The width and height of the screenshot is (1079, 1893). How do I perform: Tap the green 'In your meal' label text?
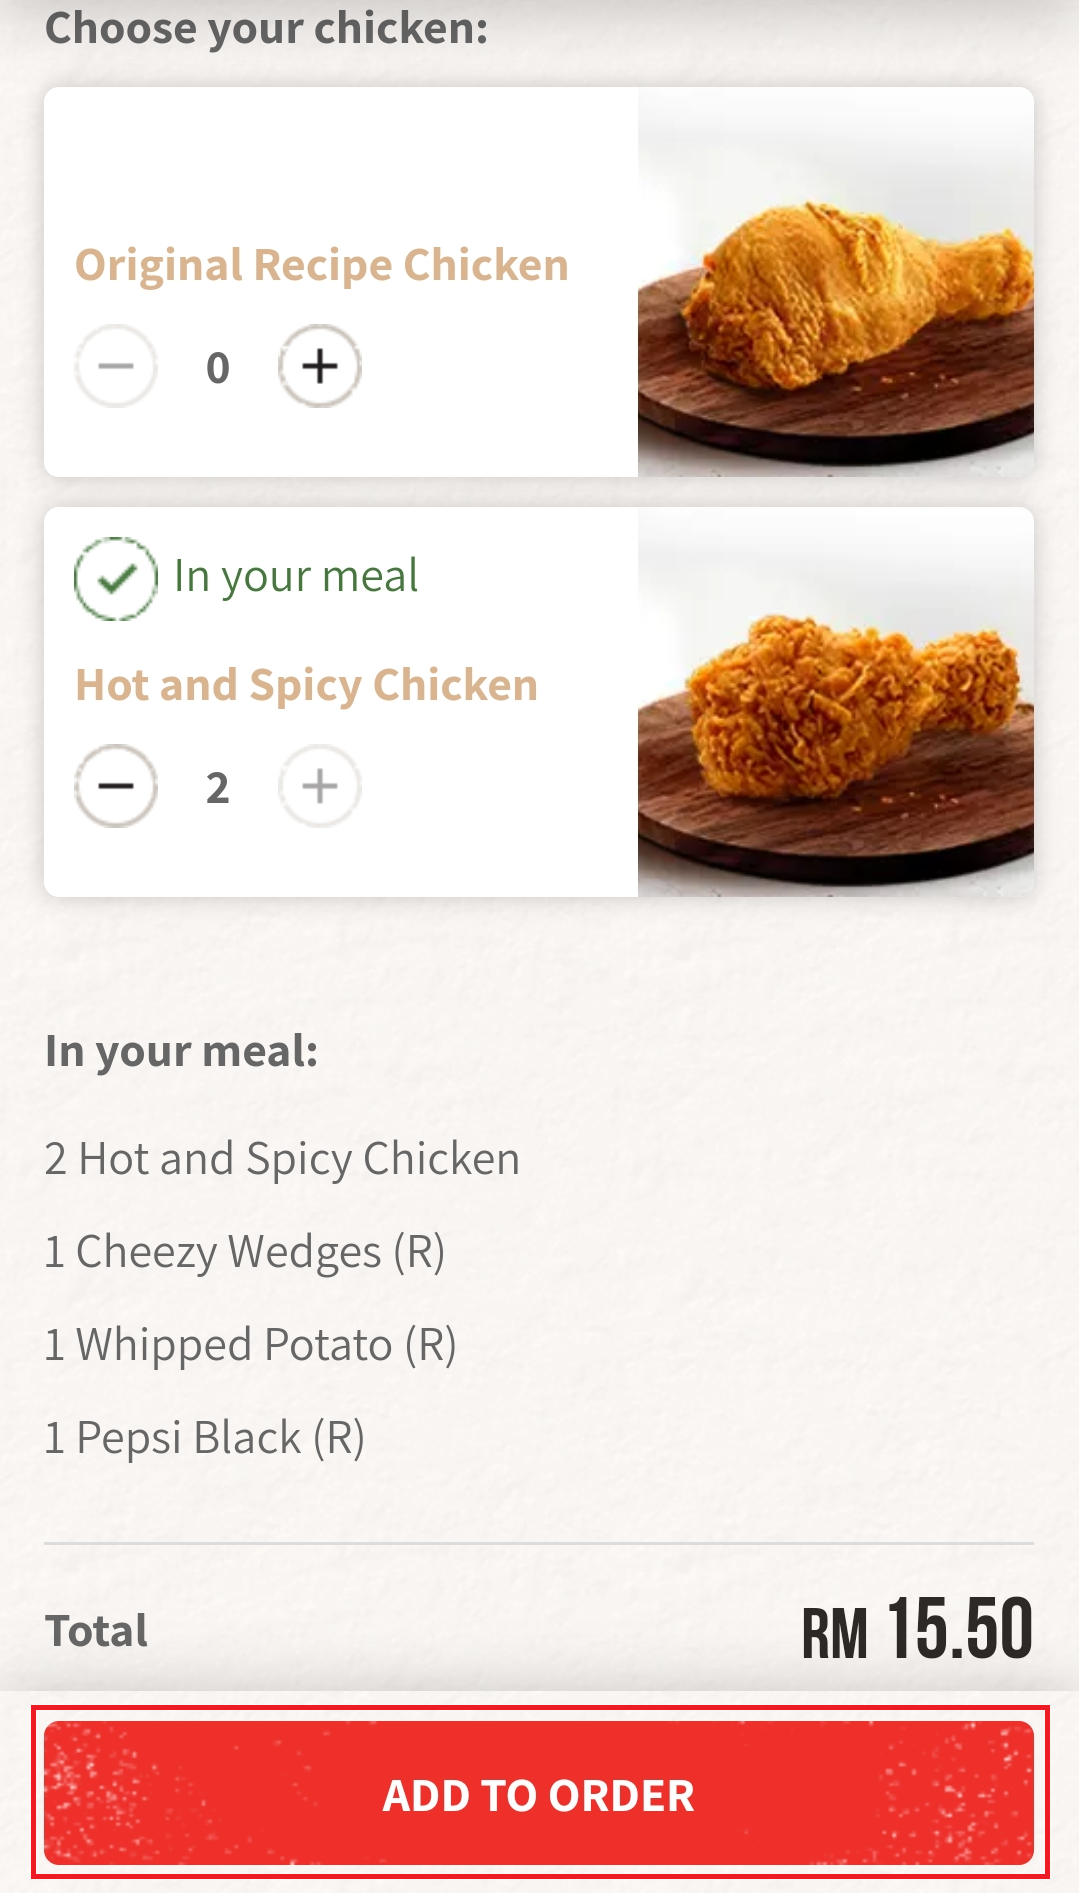click(296, 576)
